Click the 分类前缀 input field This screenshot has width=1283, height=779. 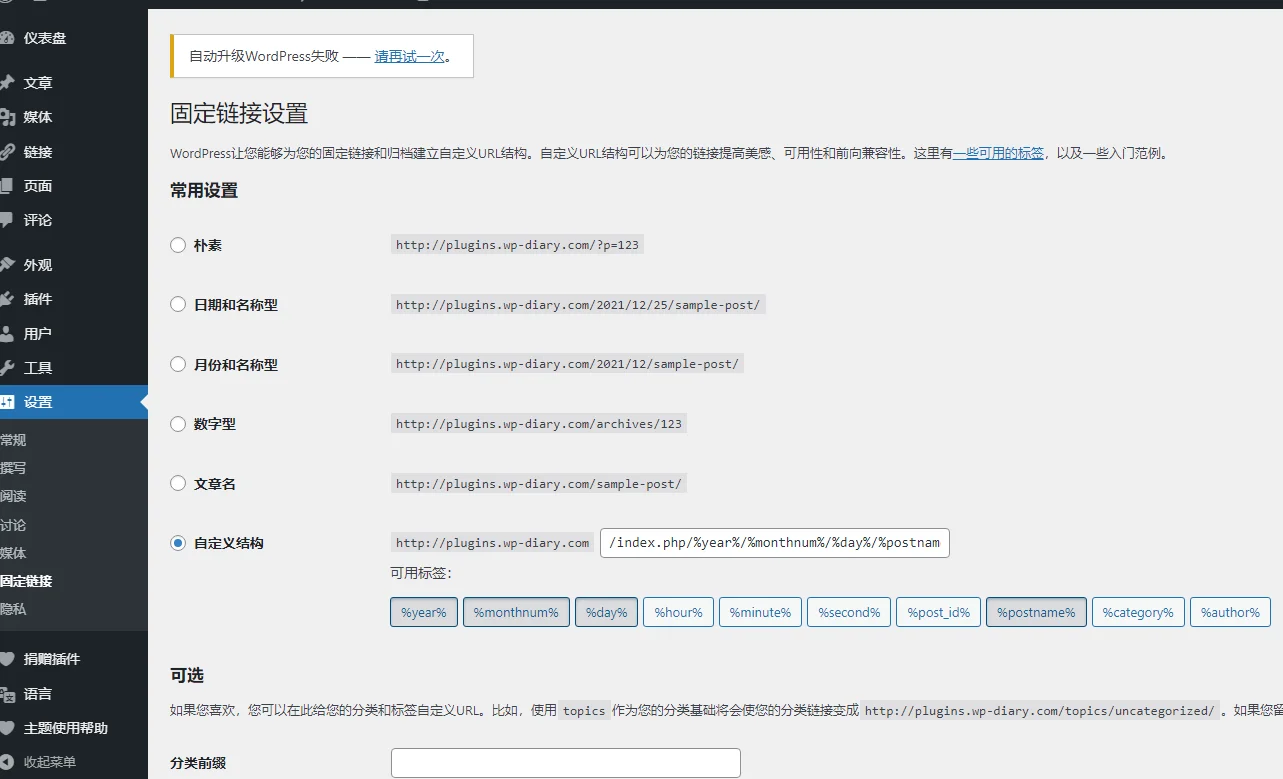(565, 762)
